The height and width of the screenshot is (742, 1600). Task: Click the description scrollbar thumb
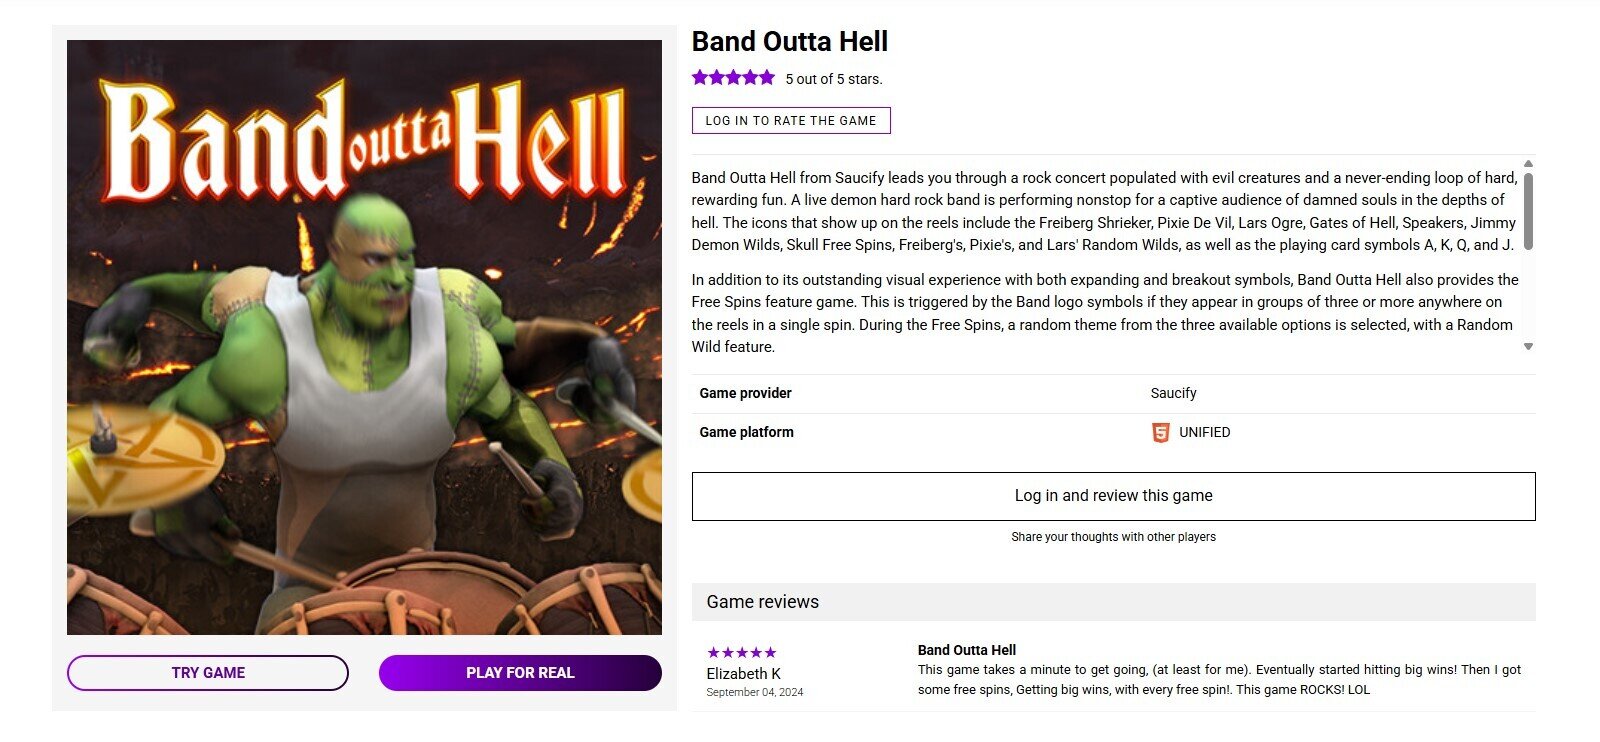pos(1528,211)
